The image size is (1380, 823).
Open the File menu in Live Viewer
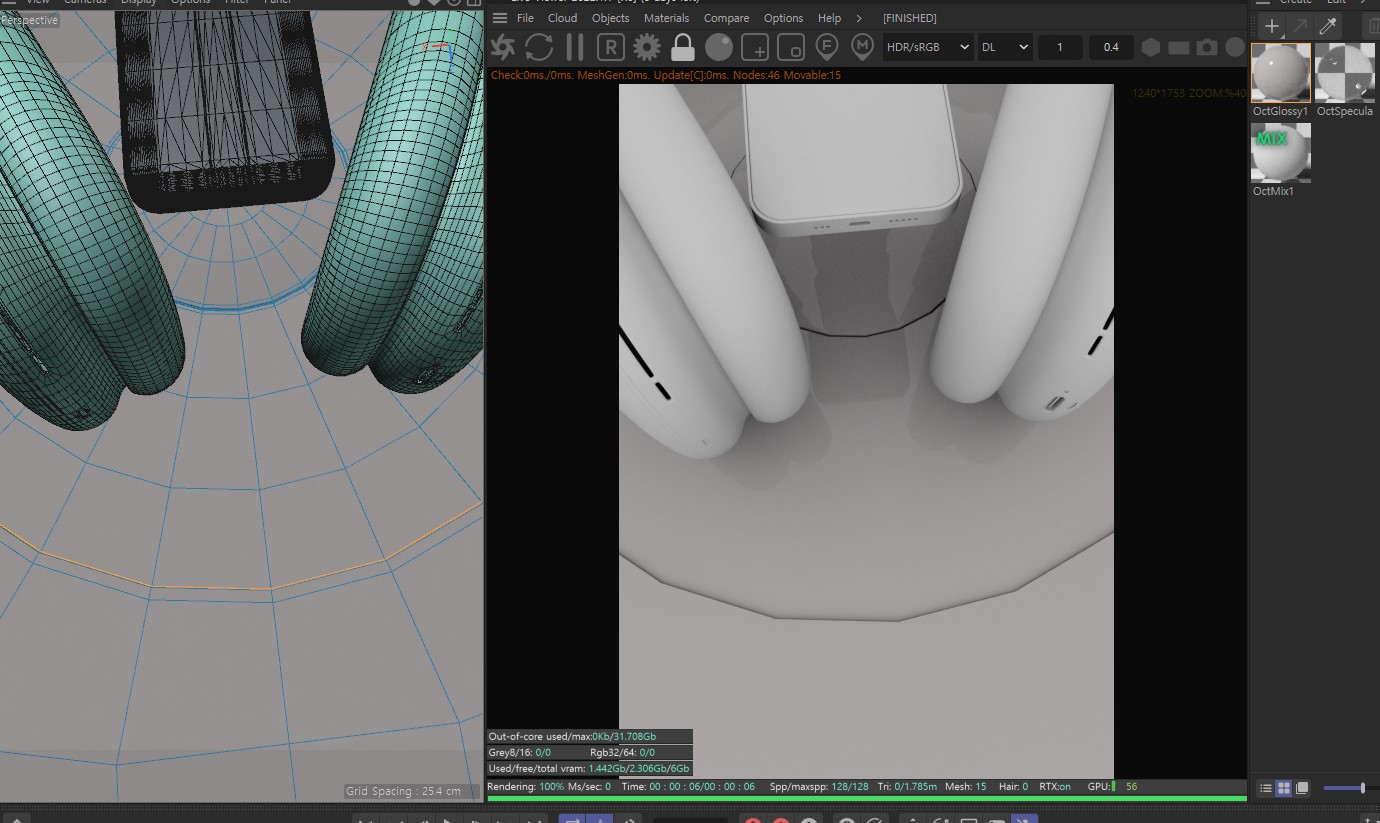point(525,18)
